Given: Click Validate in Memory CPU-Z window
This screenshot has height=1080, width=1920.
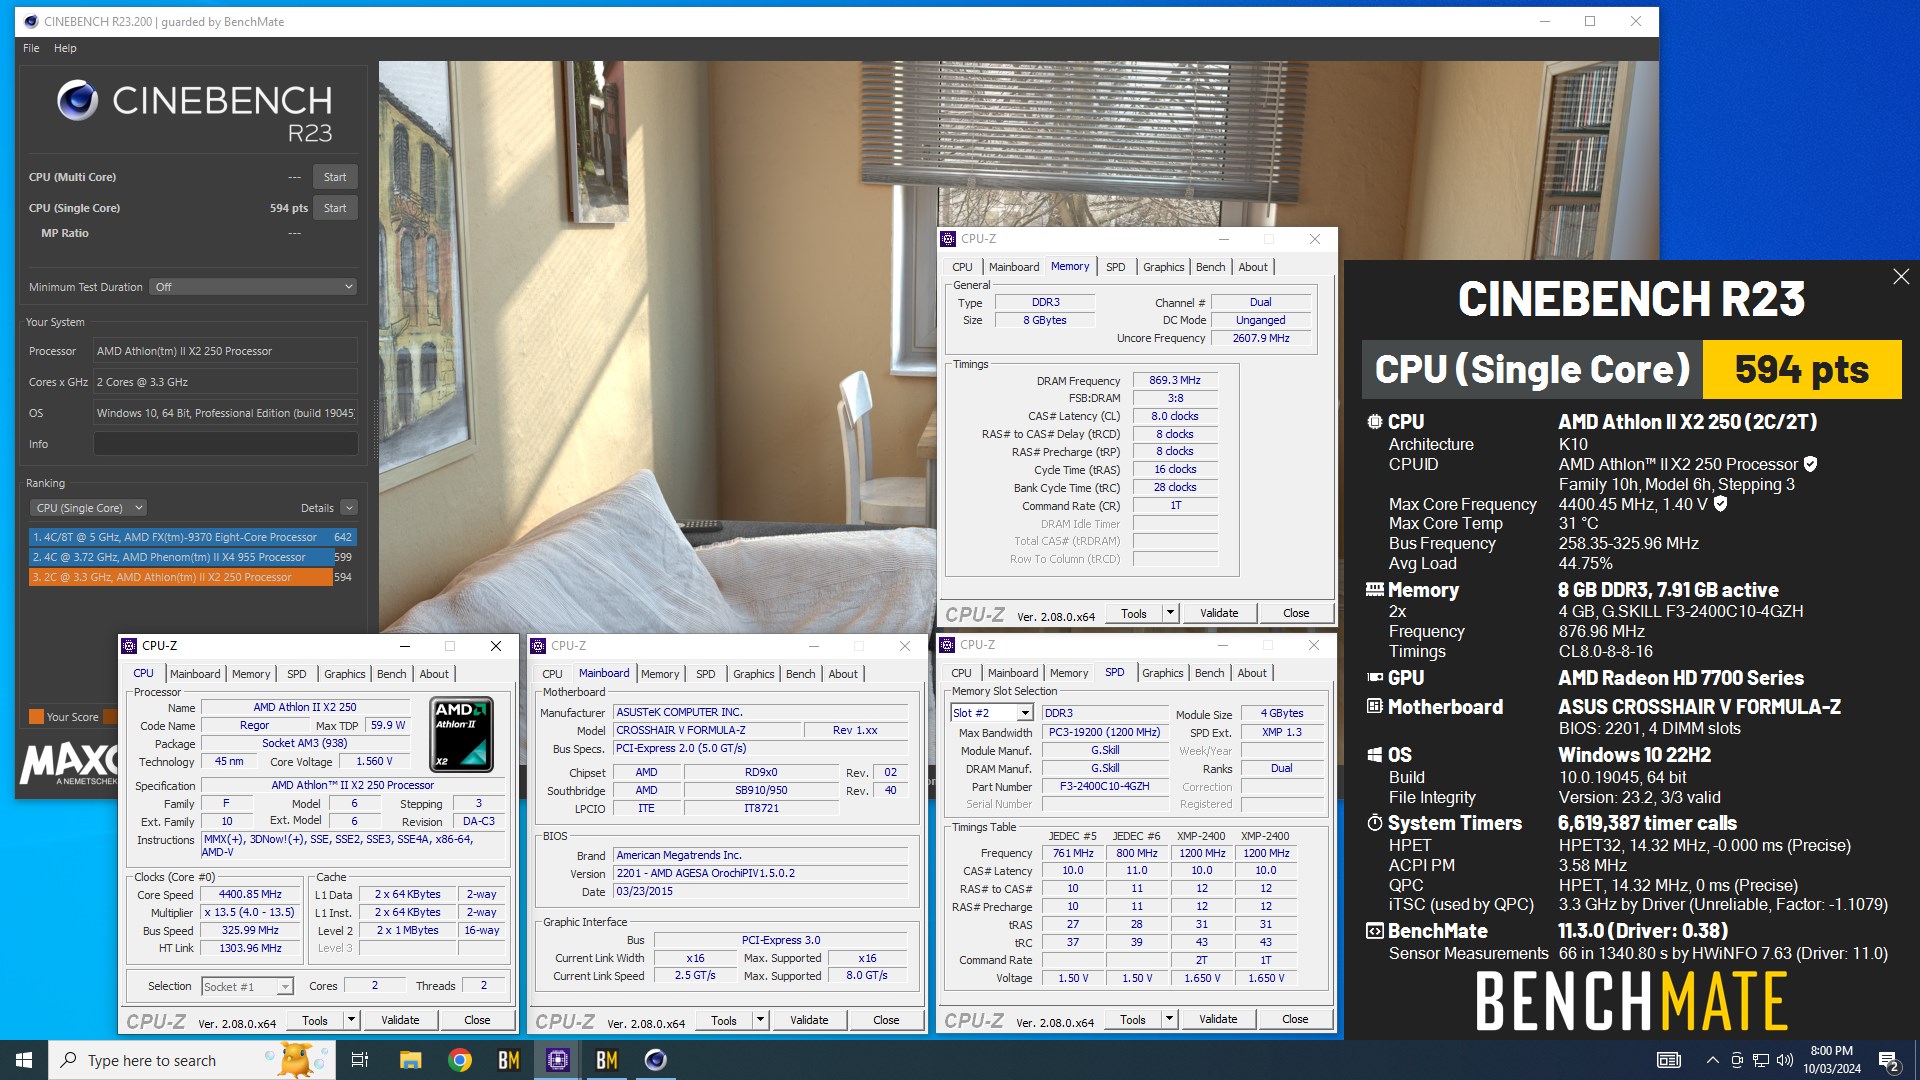Looking at the screenshot, I should (1219, 613).
